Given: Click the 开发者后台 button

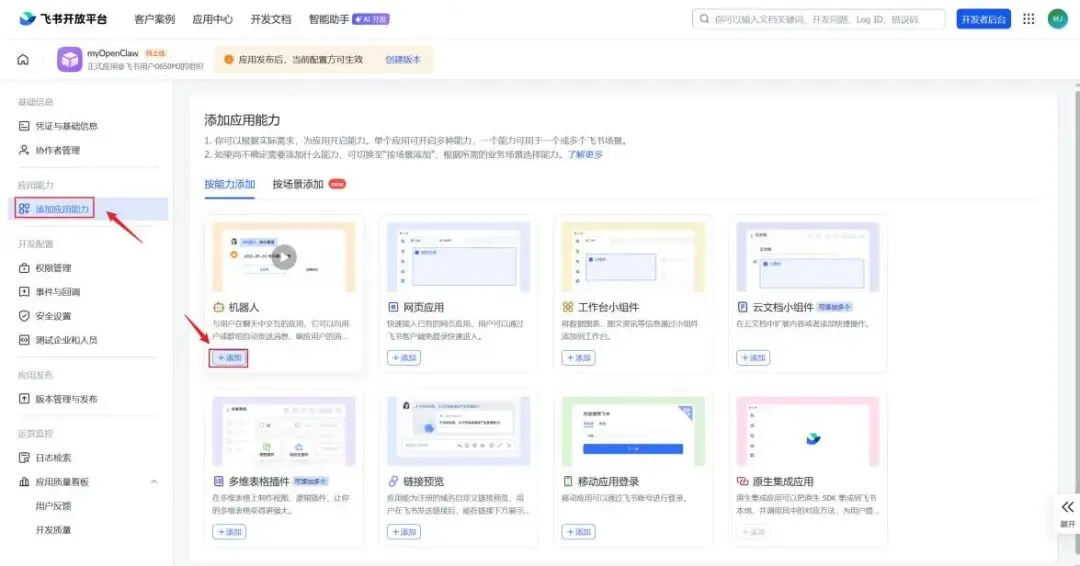Looking at the screenshot, I should click(x=984, y=19).
